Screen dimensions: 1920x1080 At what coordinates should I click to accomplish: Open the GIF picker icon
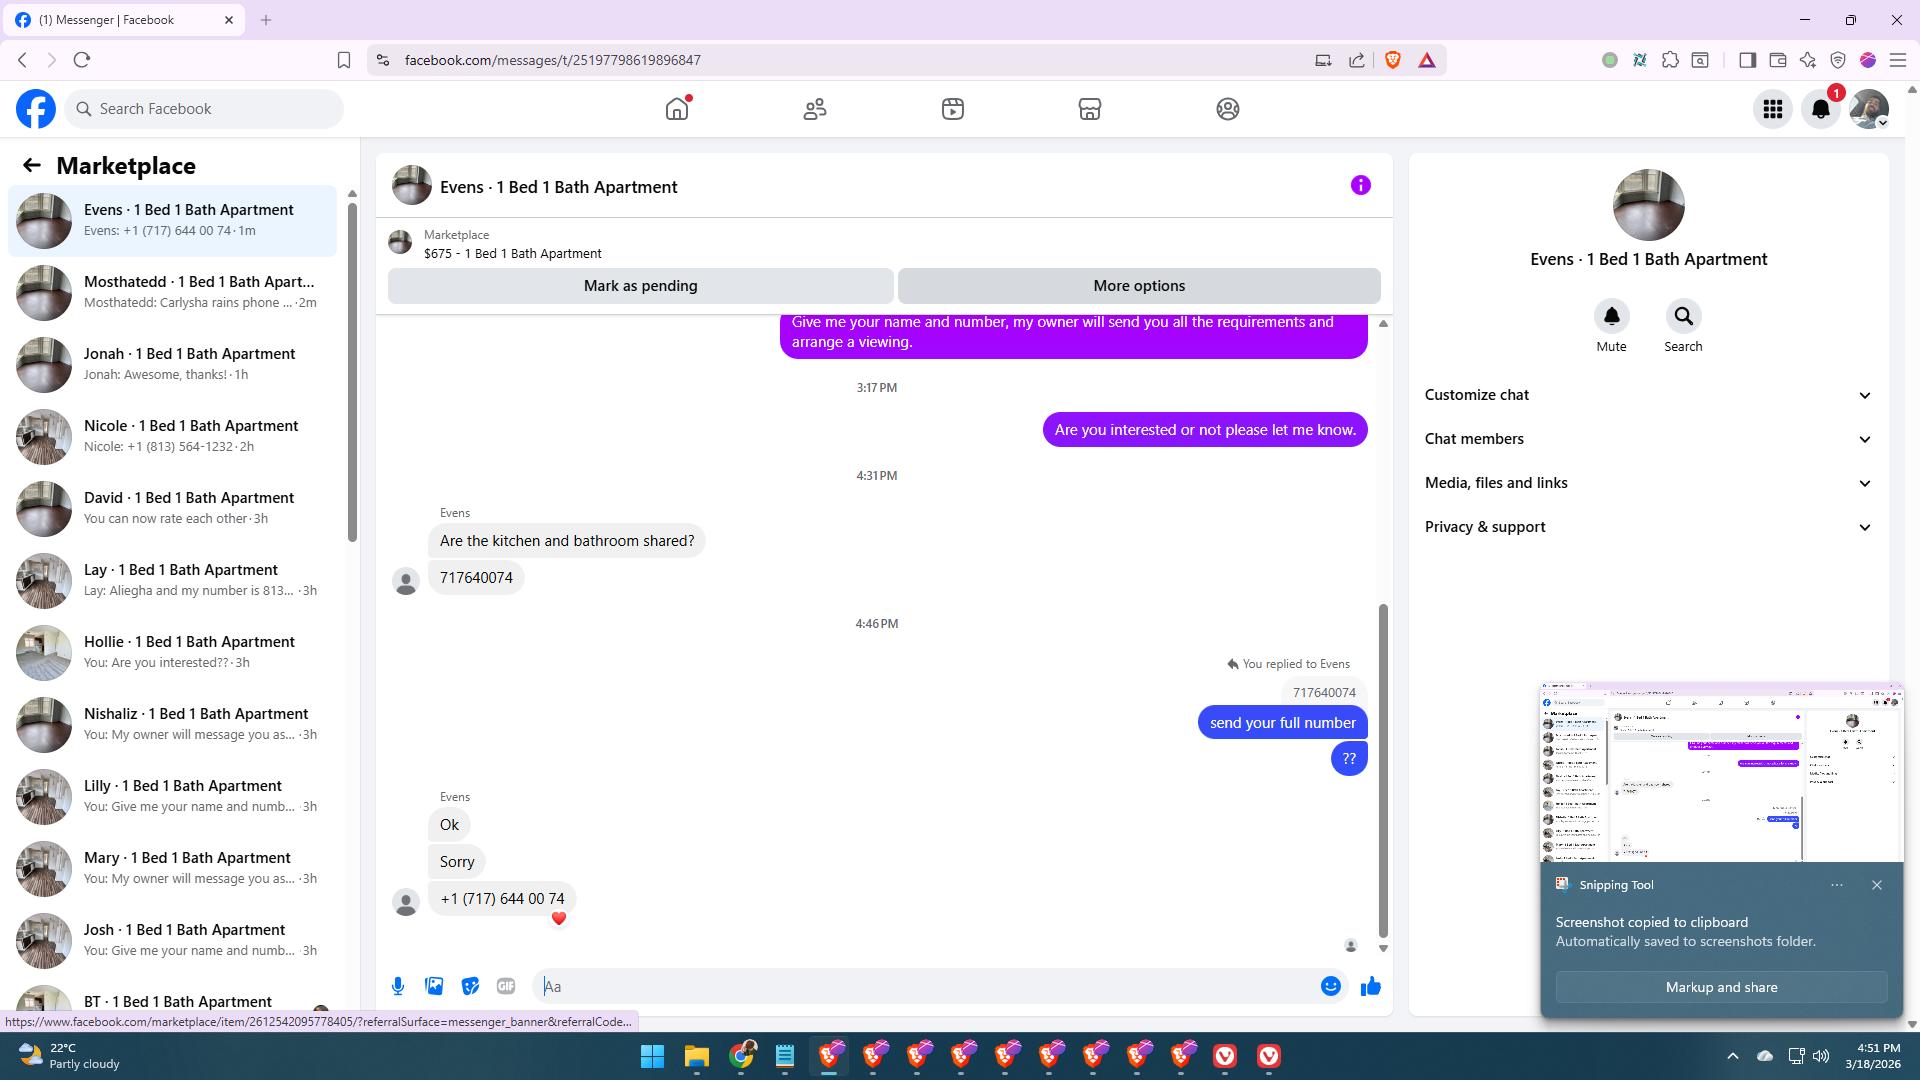[x=506, y=986]
